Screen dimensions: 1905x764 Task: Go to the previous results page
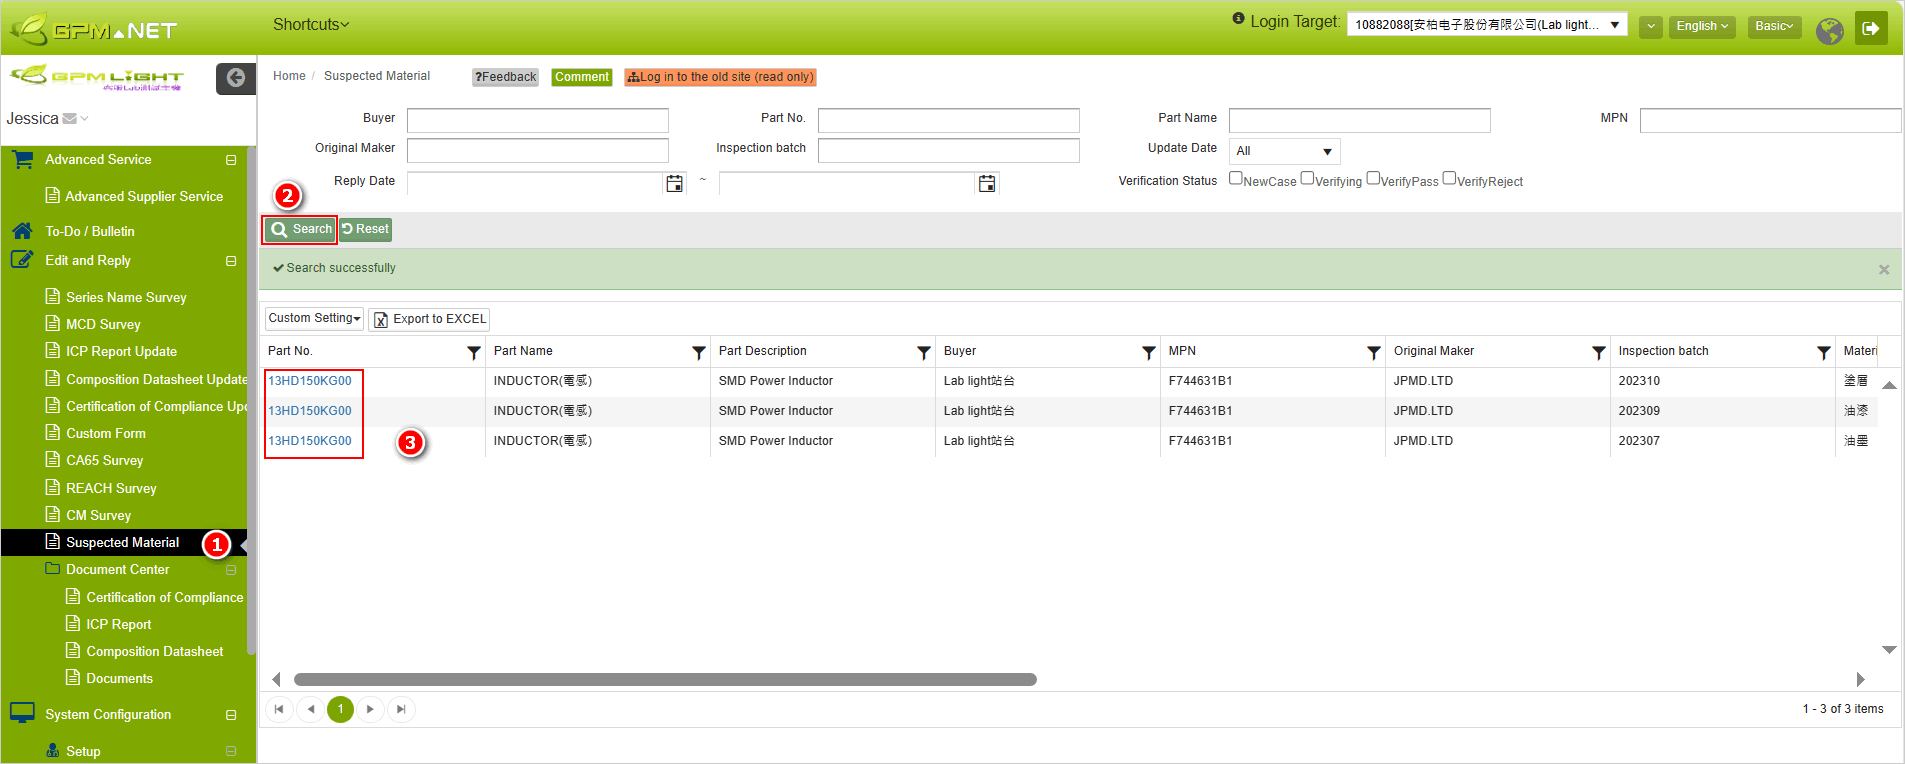[x=310, y=709]
